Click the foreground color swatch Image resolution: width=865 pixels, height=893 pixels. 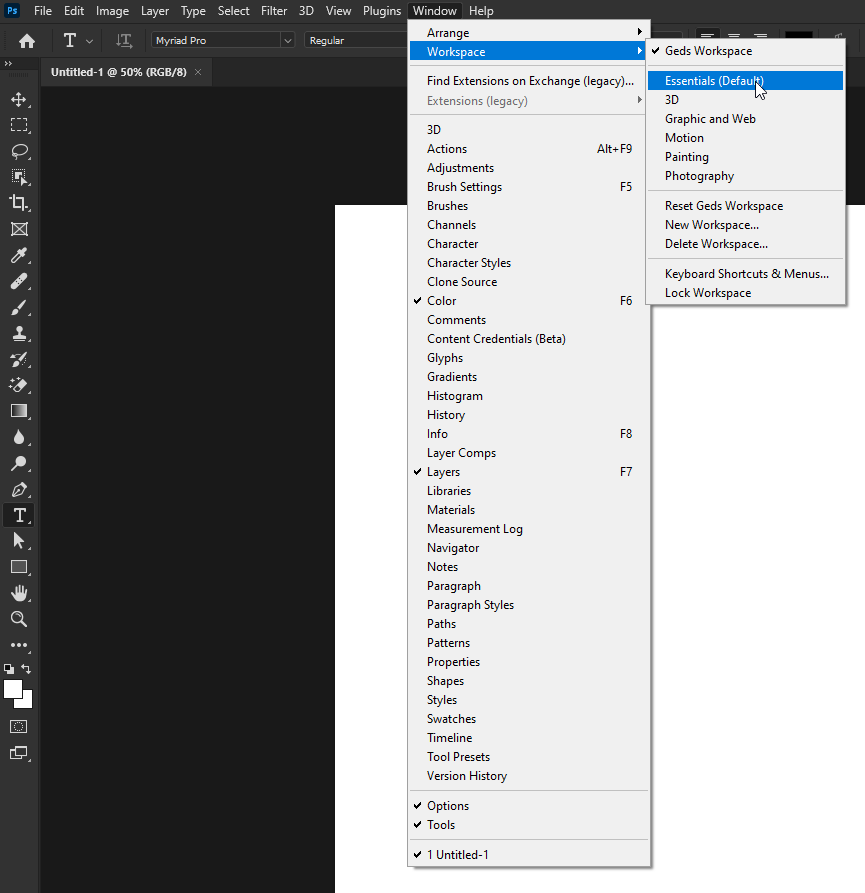coord(12,689)
